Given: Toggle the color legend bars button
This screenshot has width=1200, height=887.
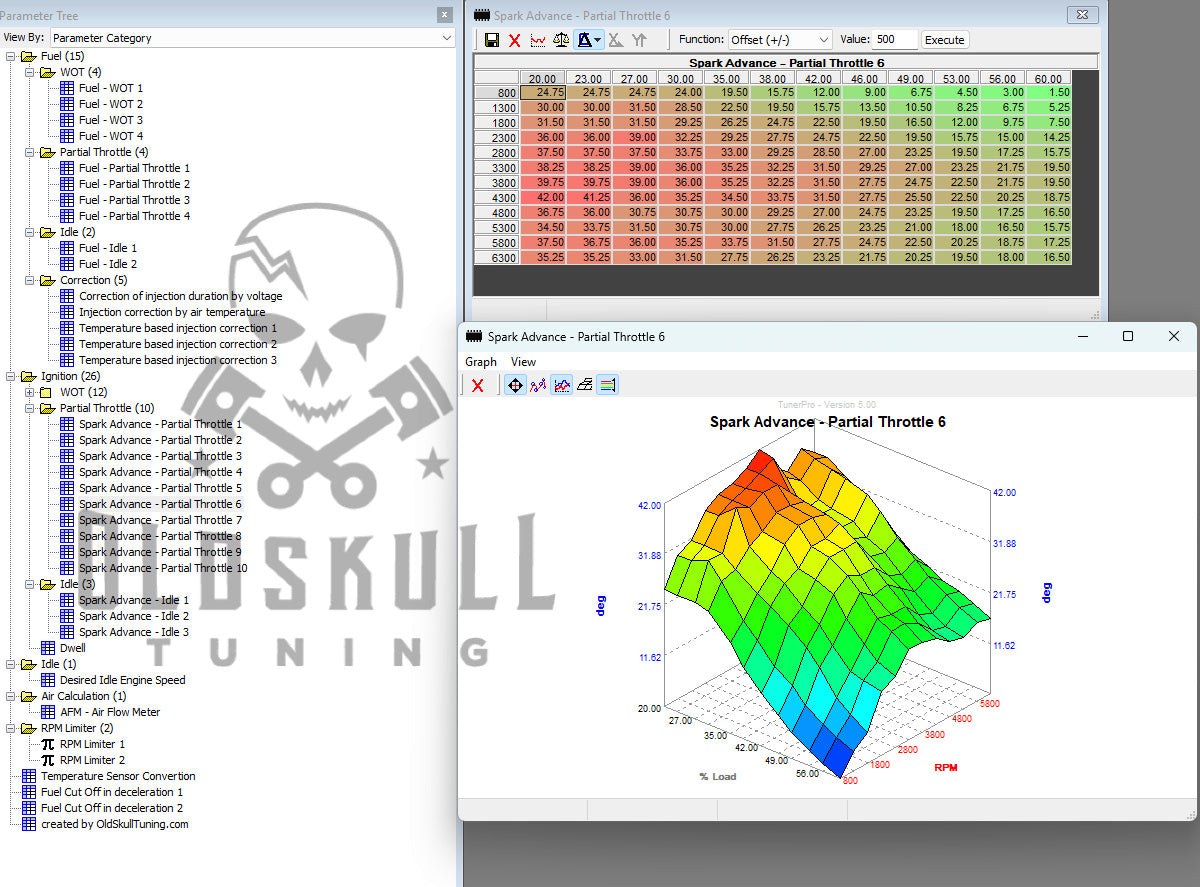Looking at the screenshot, I should (608, 385).
